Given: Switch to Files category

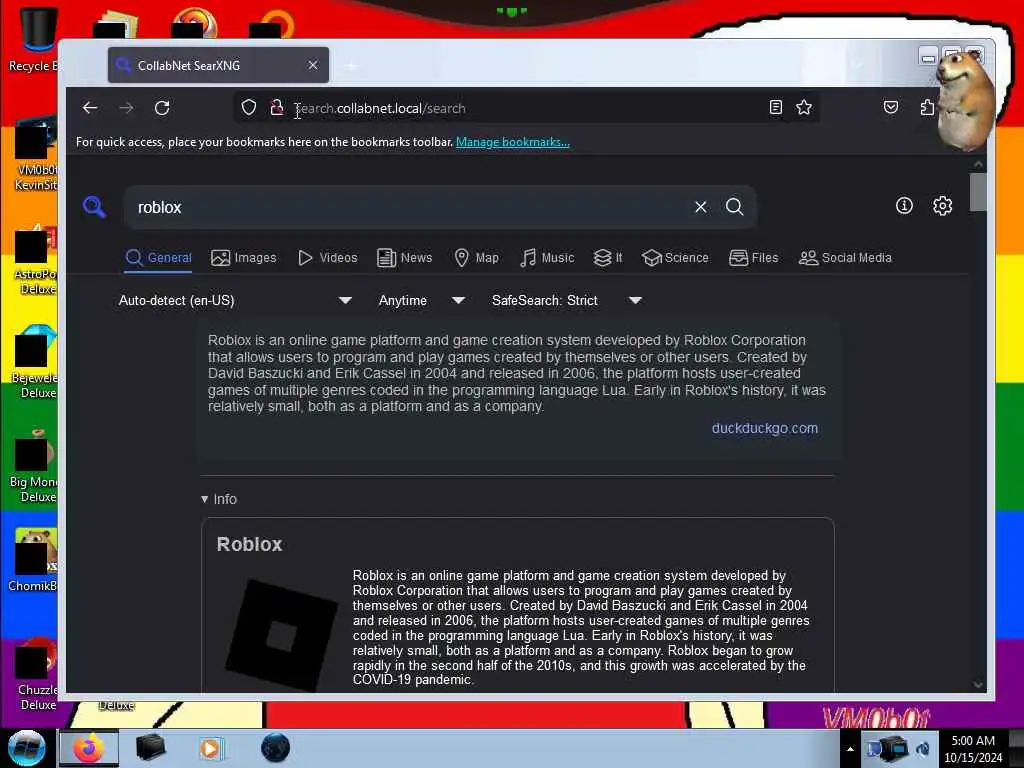Looking at the screenshot, I should pyautogui.click(x=754, y=257).
